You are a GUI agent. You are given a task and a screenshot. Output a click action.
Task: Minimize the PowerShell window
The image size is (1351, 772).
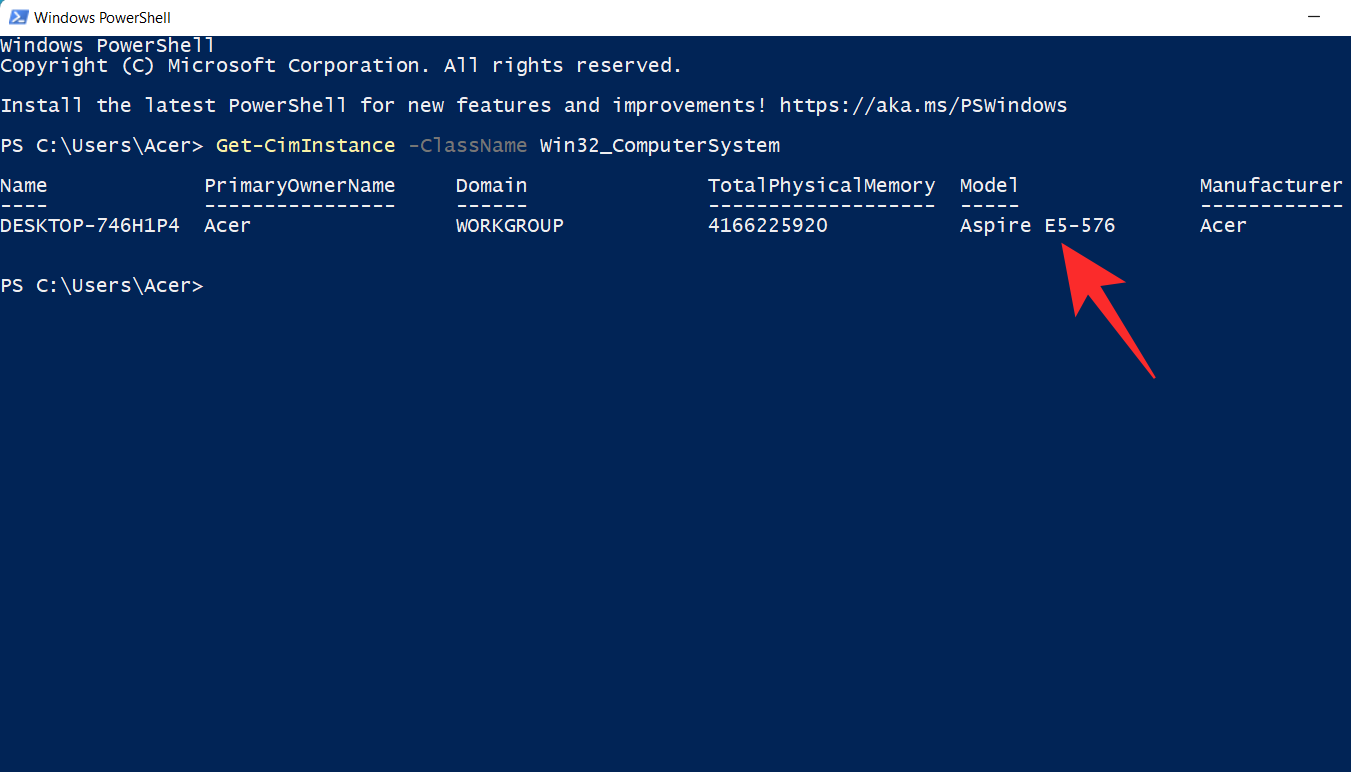click(1313, 18)
